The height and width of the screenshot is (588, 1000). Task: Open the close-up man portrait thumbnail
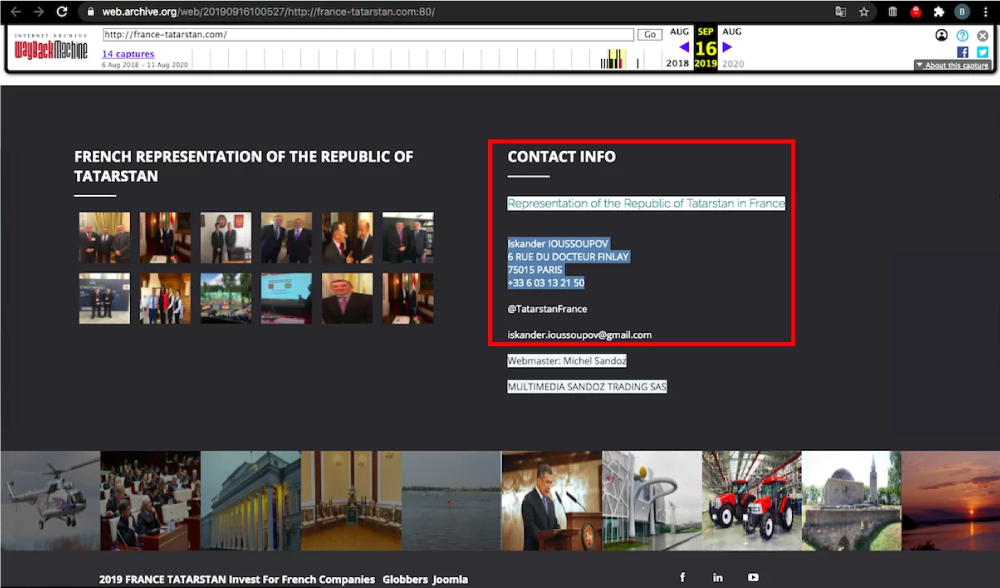(x=347, y=298)
